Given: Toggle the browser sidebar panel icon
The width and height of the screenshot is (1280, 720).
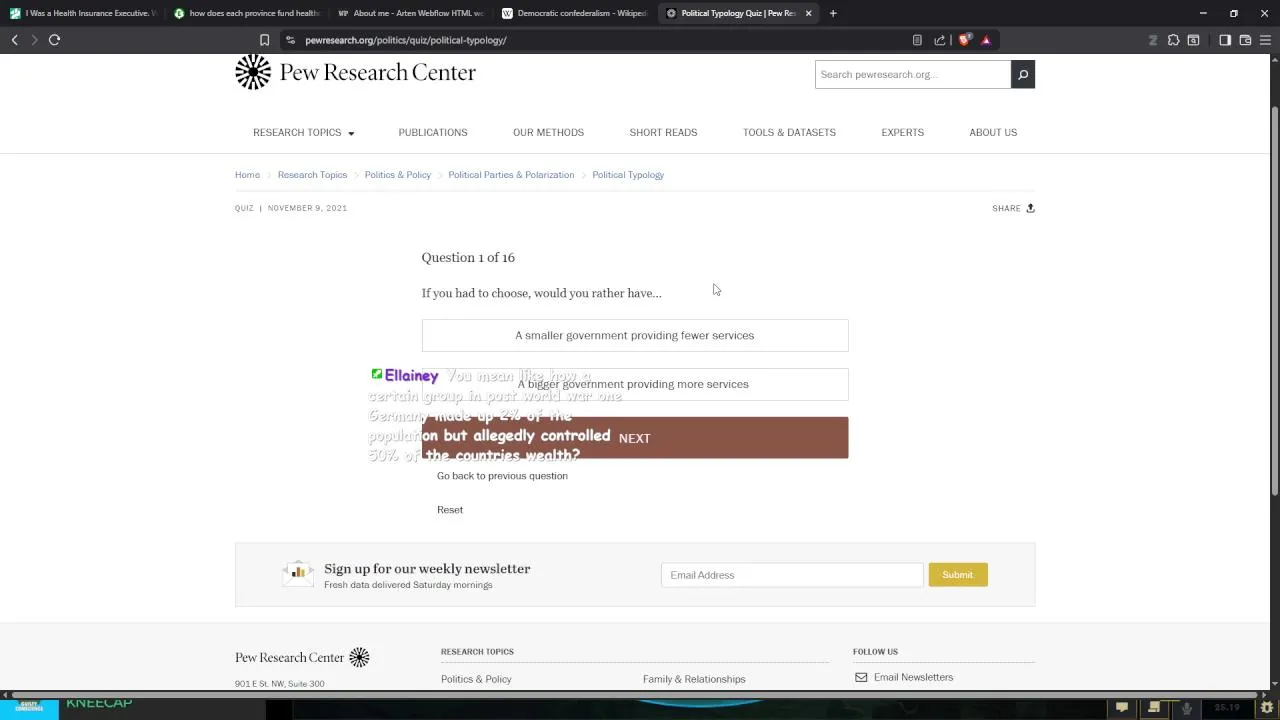Looking at the screenshot, I should (1225, 40).
